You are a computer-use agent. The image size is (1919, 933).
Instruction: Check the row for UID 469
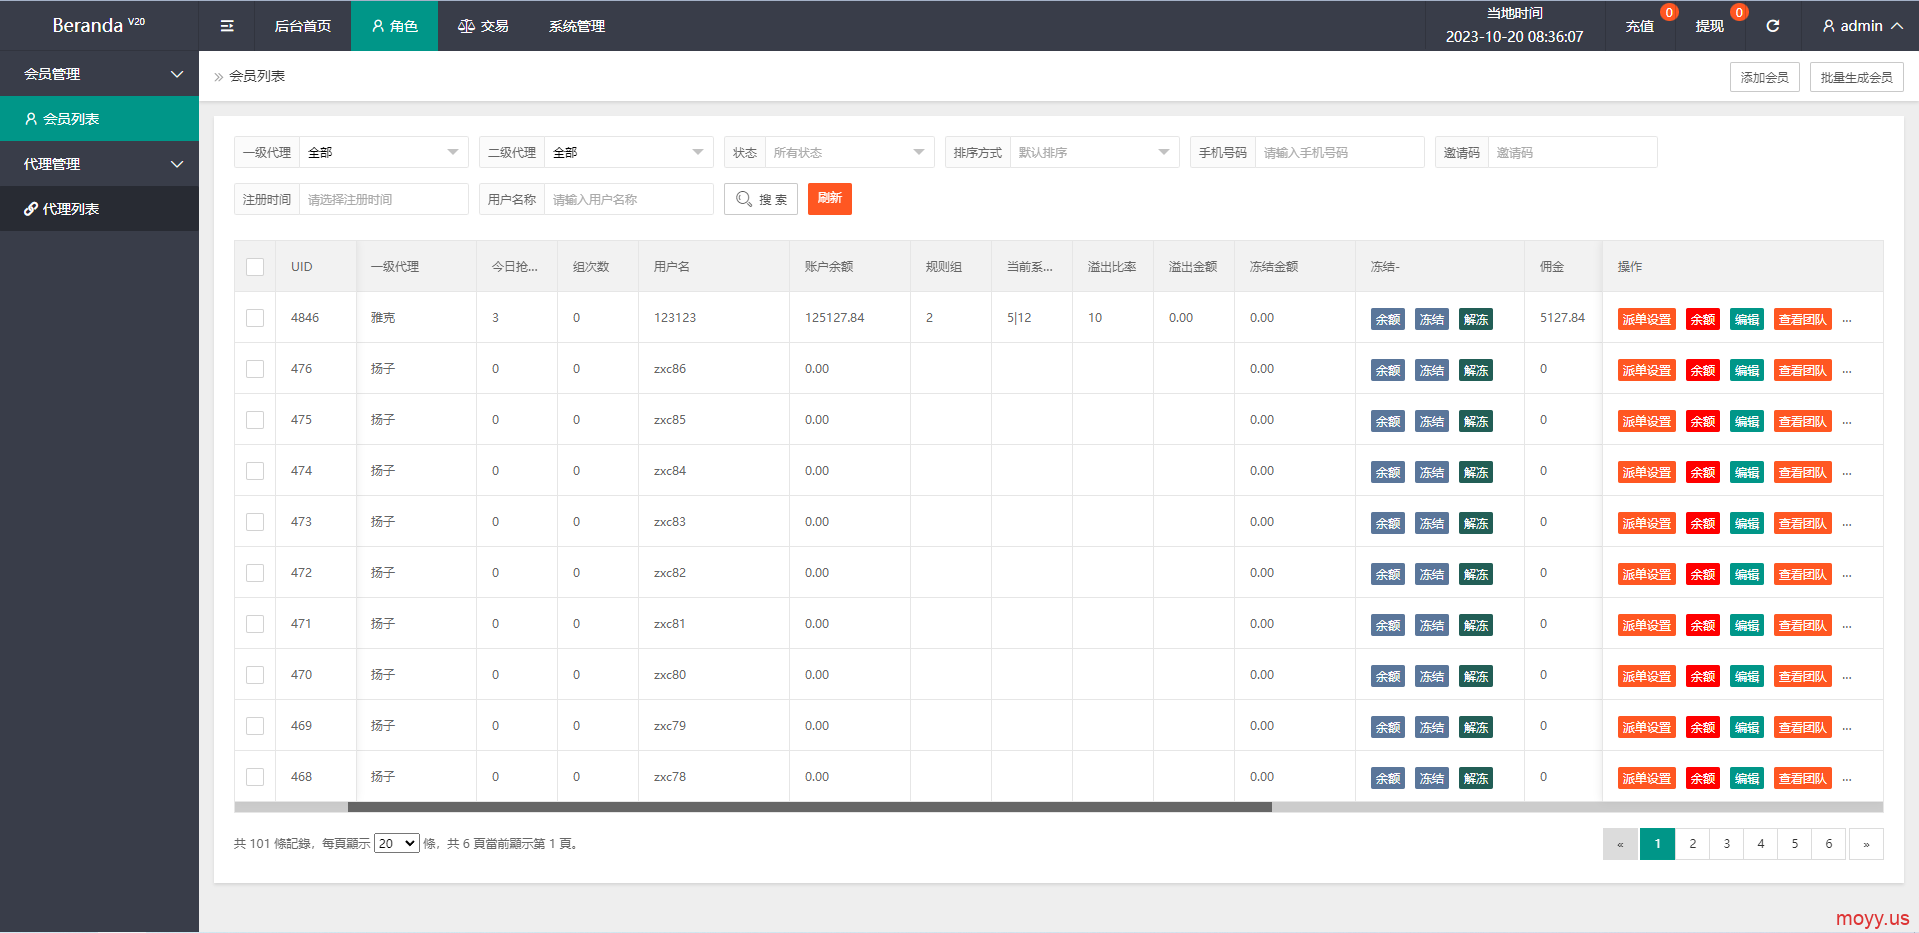click(255, 726)
